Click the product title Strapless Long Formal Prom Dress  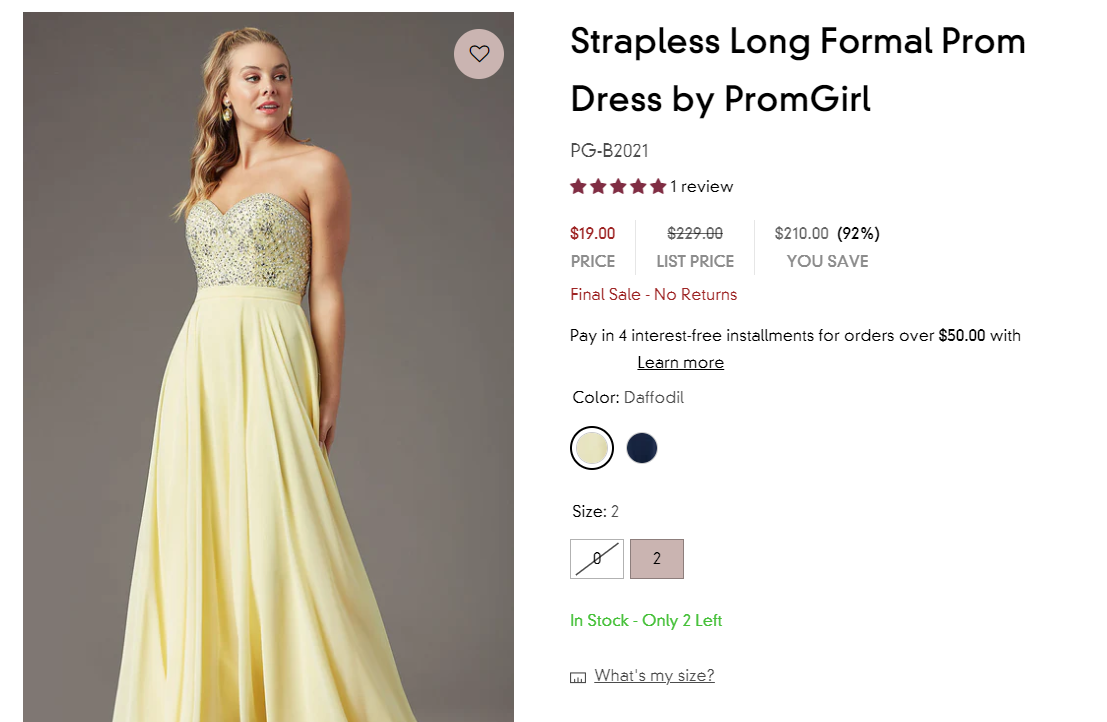(x=797, y=70)
